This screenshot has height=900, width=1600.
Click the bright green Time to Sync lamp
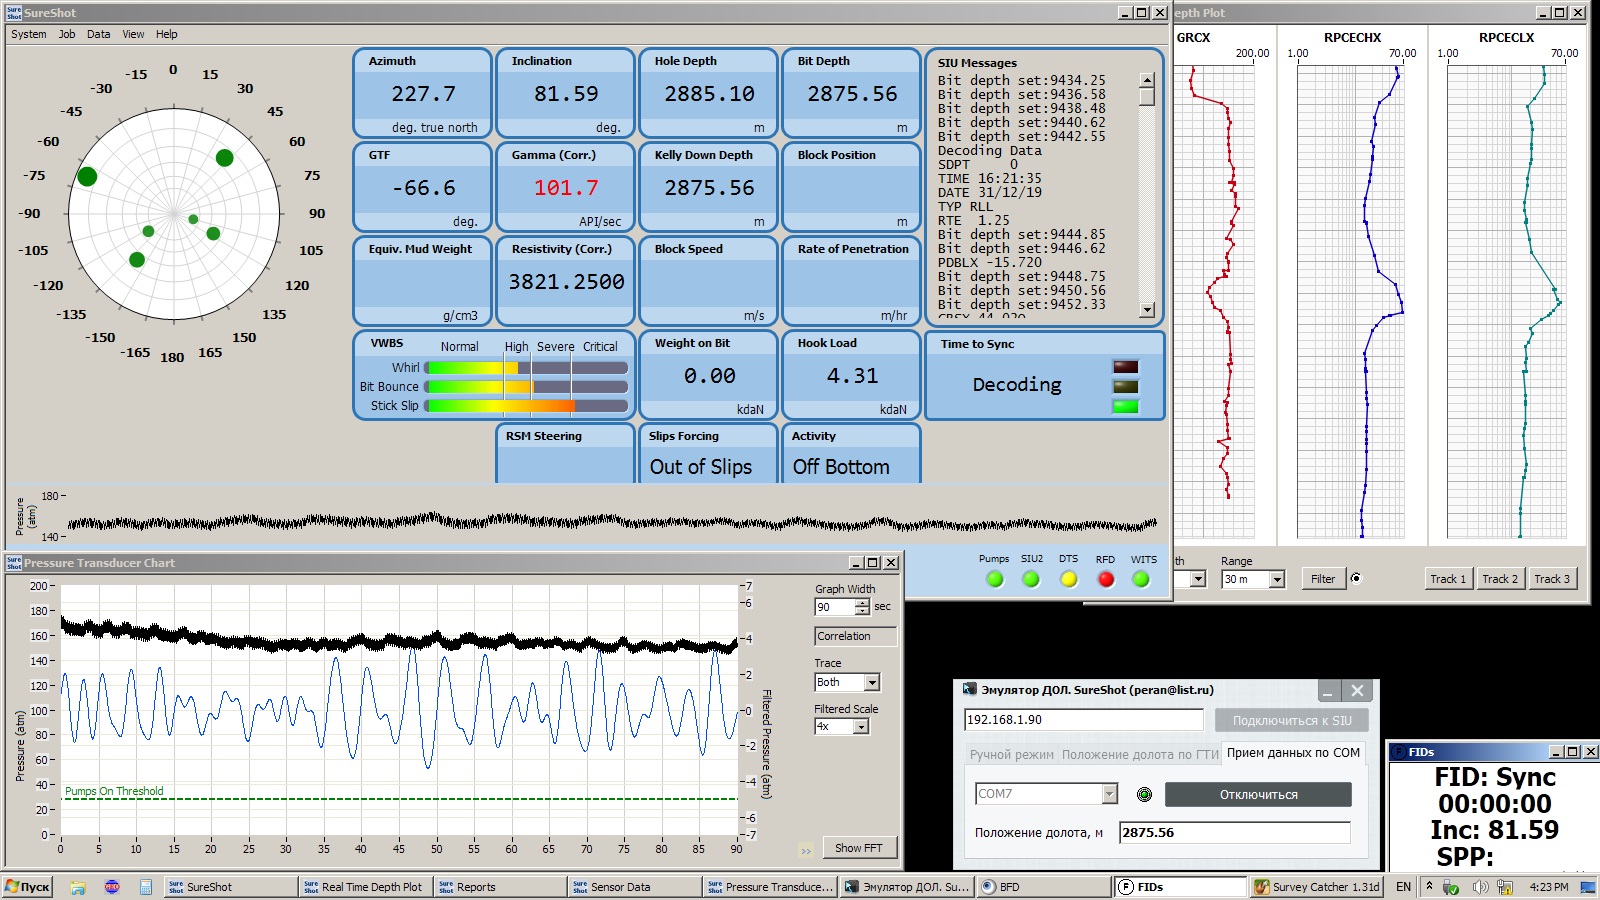tap(1126, 406)
